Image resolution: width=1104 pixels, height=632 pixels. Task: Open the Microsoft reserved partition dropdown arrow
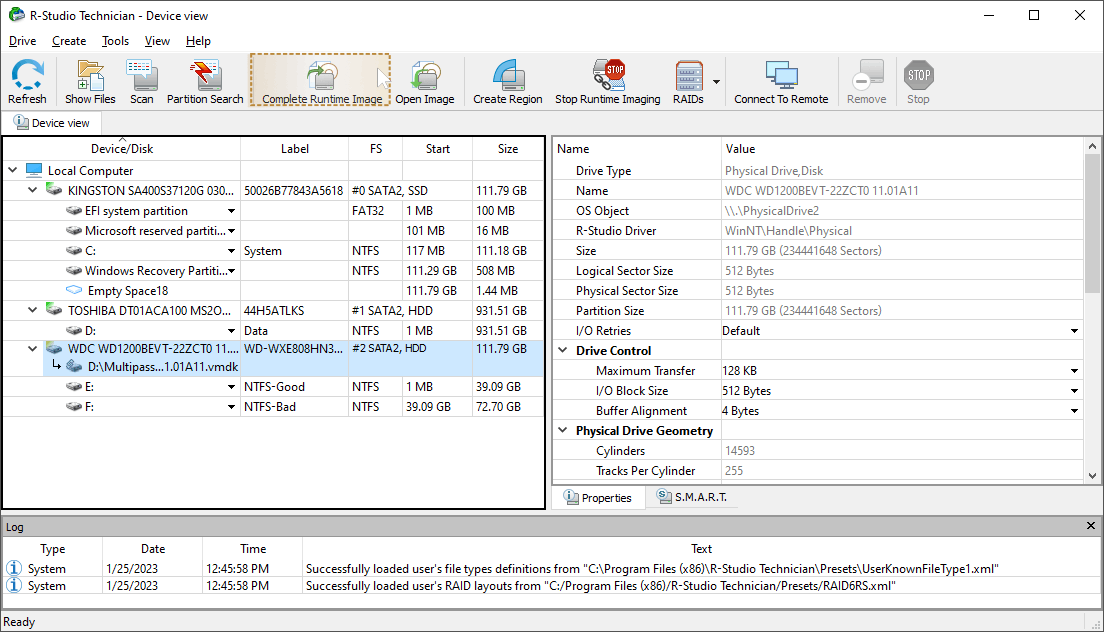click(231, 231)
